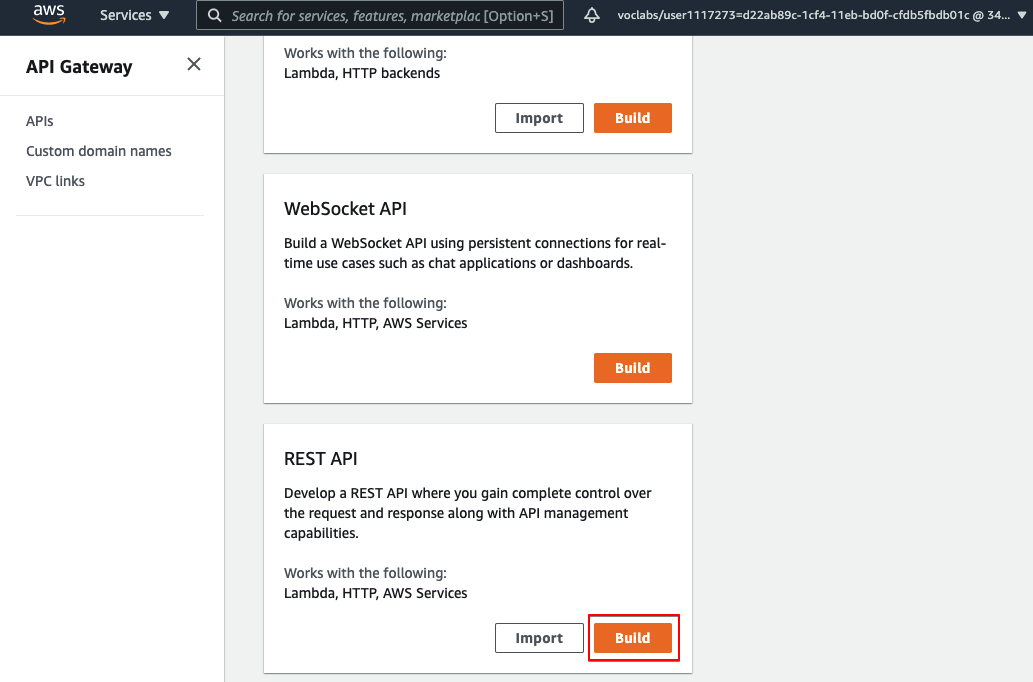Import a REST API
This screenshot has height=682, width=1033.
pos(539,638)
